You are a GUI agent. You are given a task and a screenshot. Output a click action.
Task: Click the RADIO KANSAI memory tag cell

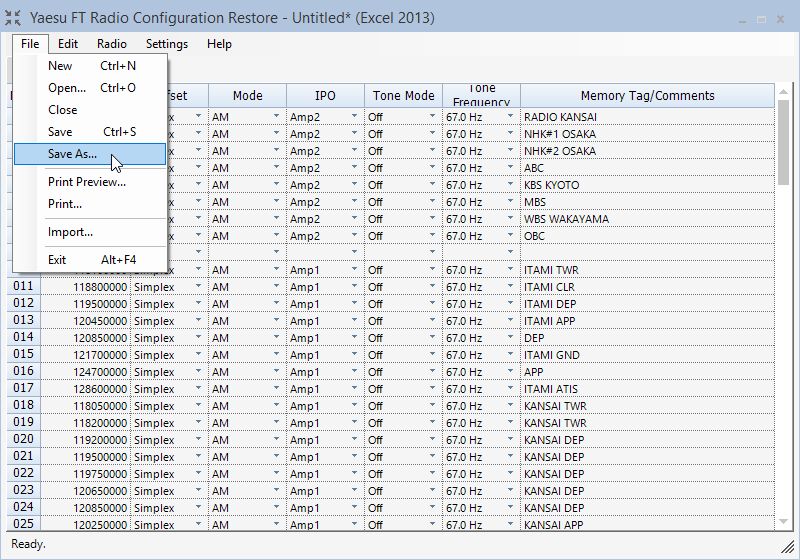tap(647, 117)
